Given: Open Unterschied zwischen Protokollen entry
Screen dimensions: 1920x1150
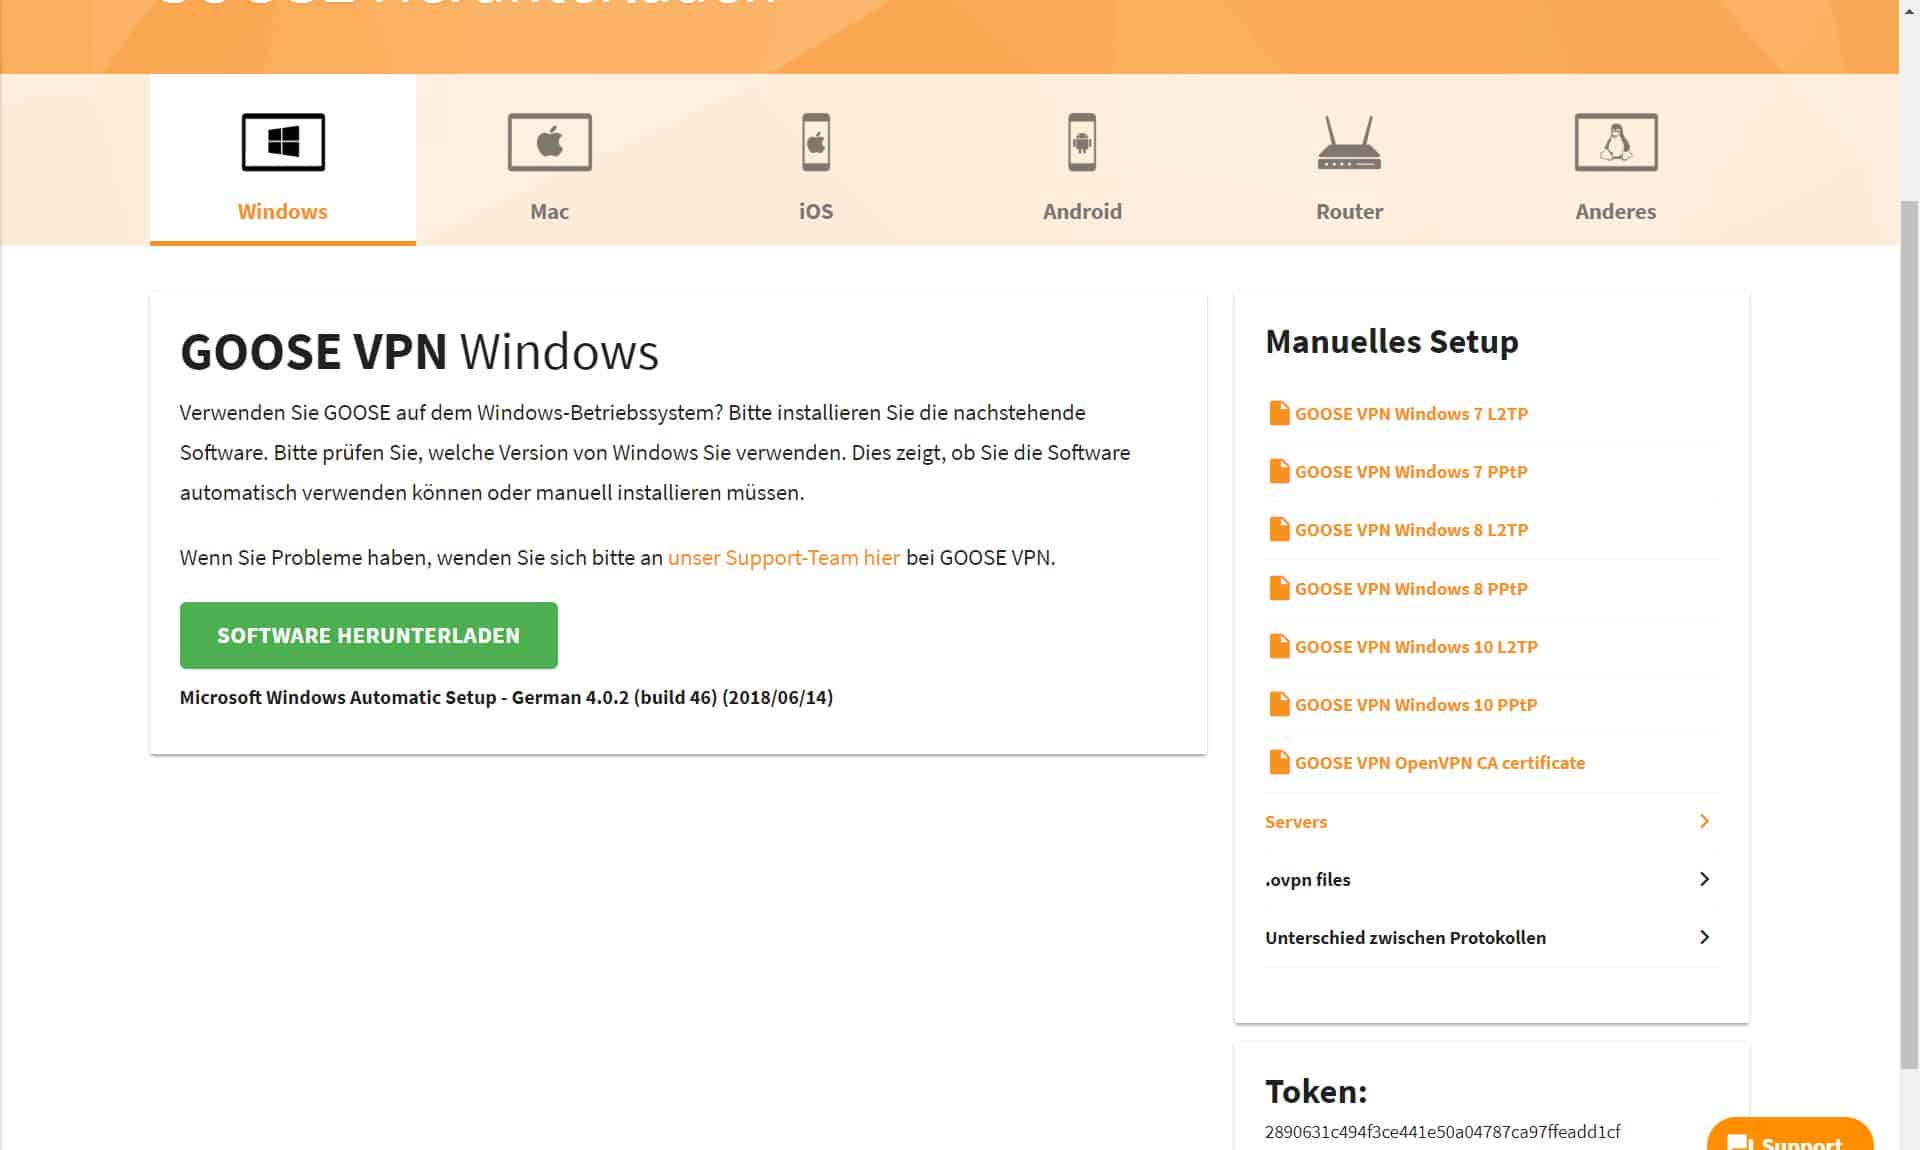Looking at the screenshot, I should pos(1405,938).
